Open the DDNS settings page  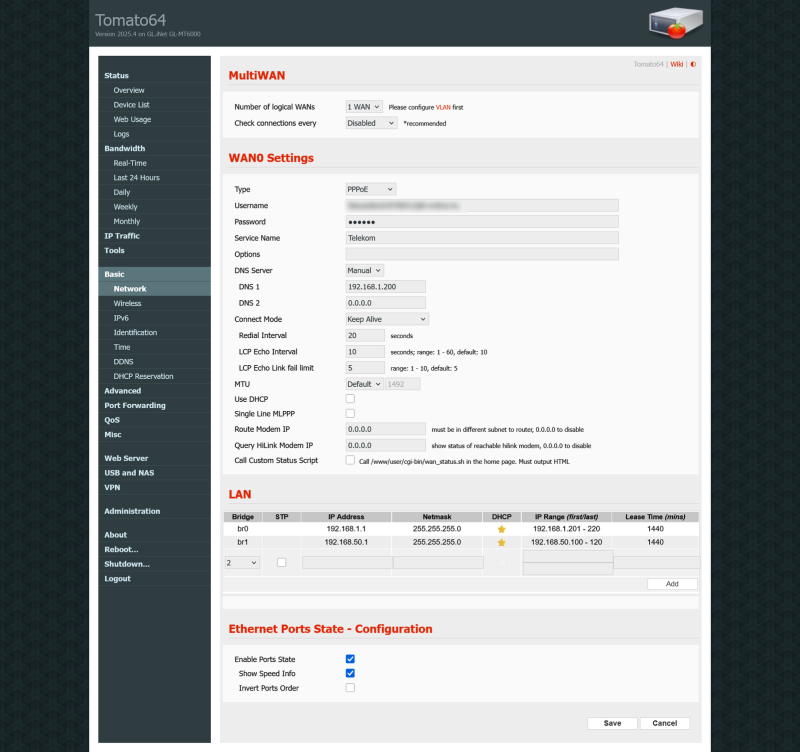coord(123,362)
